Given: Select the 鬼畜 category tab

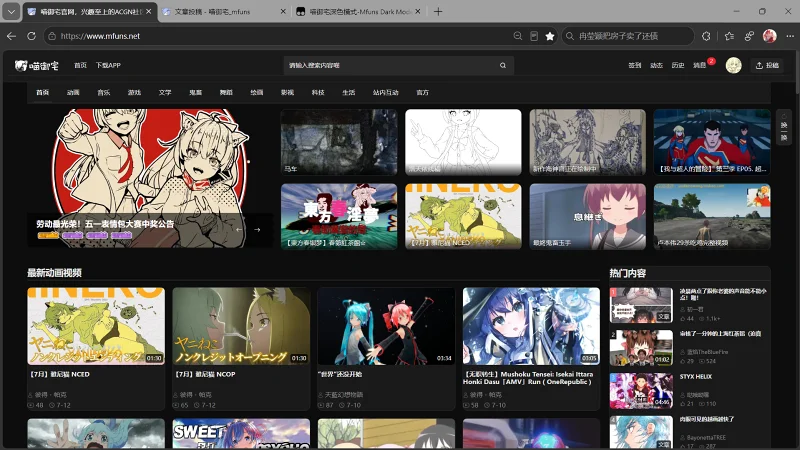Looking at the screenshot, I should pyautogui.click(x=195, y=92).
